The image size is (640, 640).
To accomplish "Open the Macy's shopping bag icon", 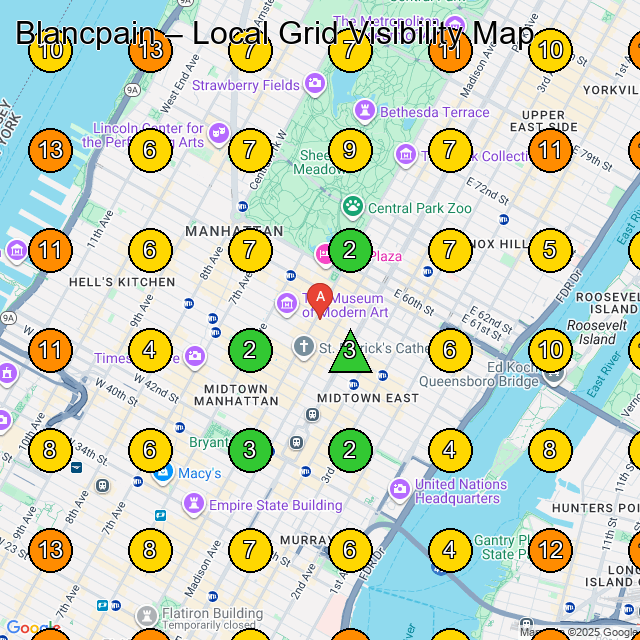I will coord(163,473).
